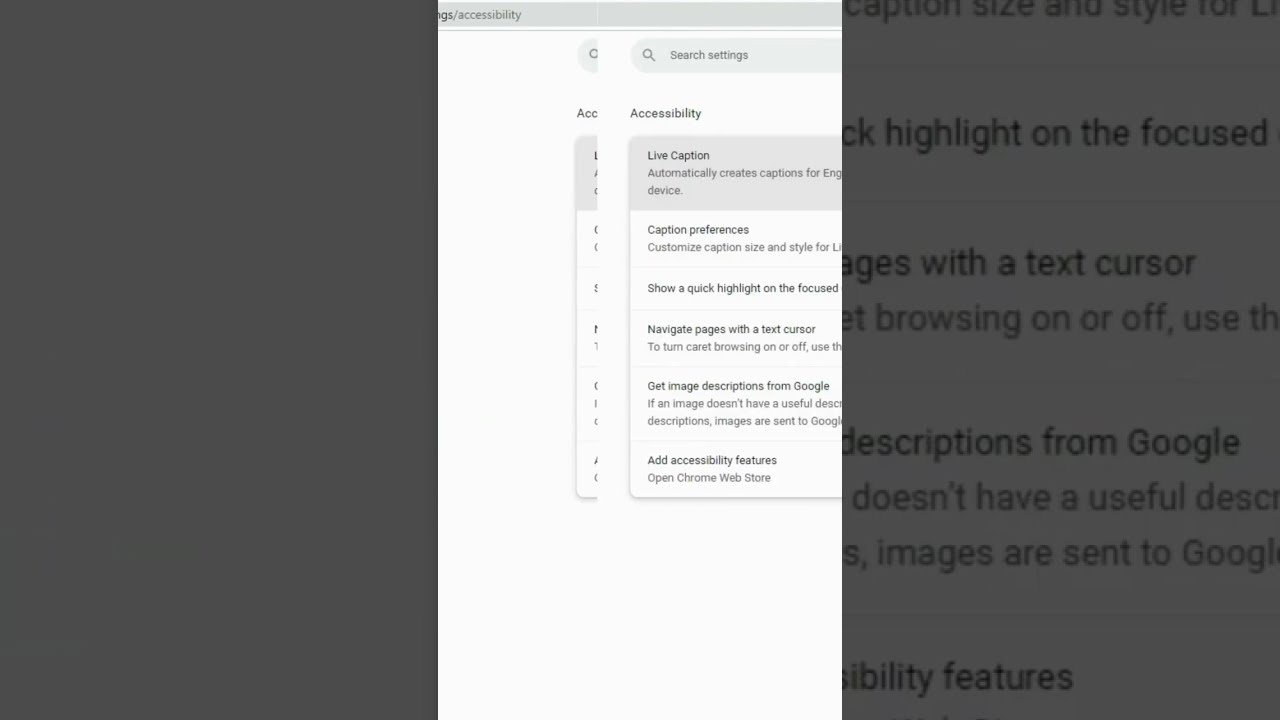Open Caption preferences
This screenshot has width=1280, height=720.
(736, 238)
